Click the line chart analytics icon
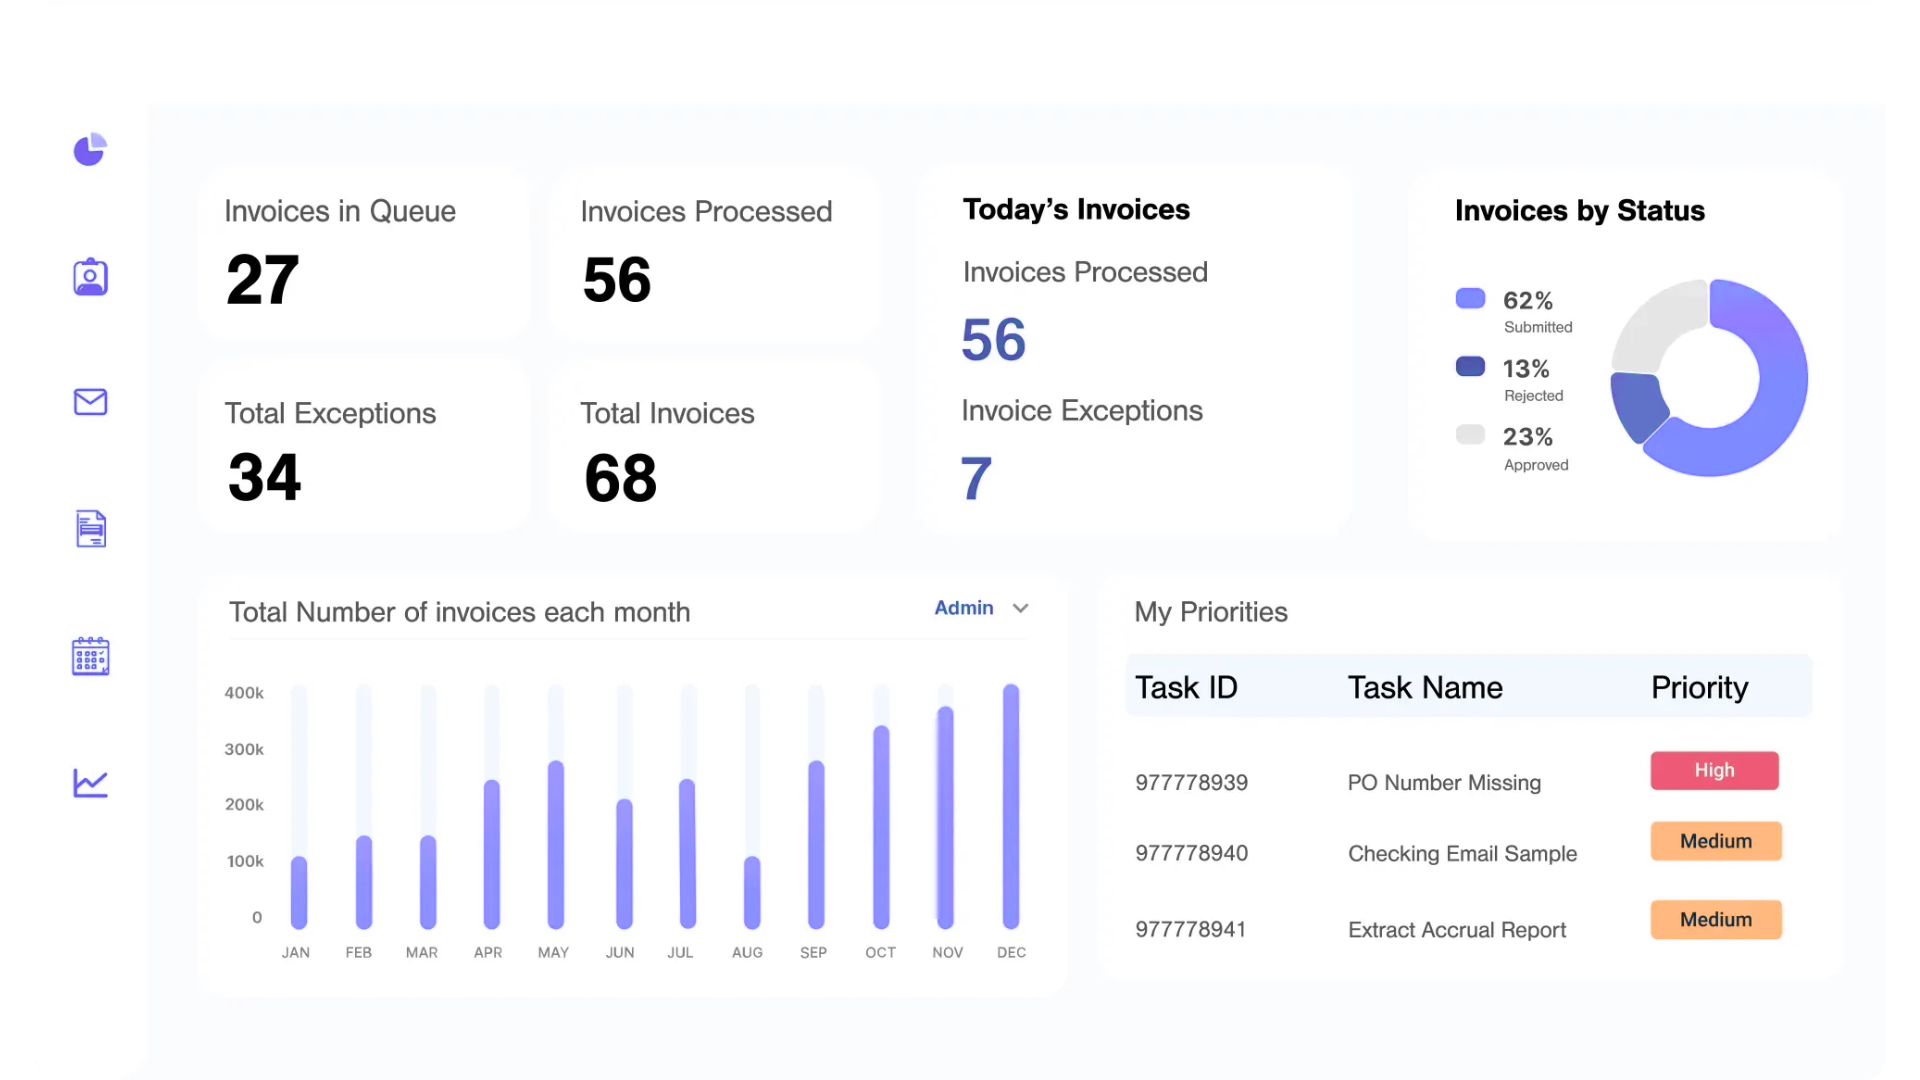The width and height of the screenshot is (1920, 1080). pos(90,783)
